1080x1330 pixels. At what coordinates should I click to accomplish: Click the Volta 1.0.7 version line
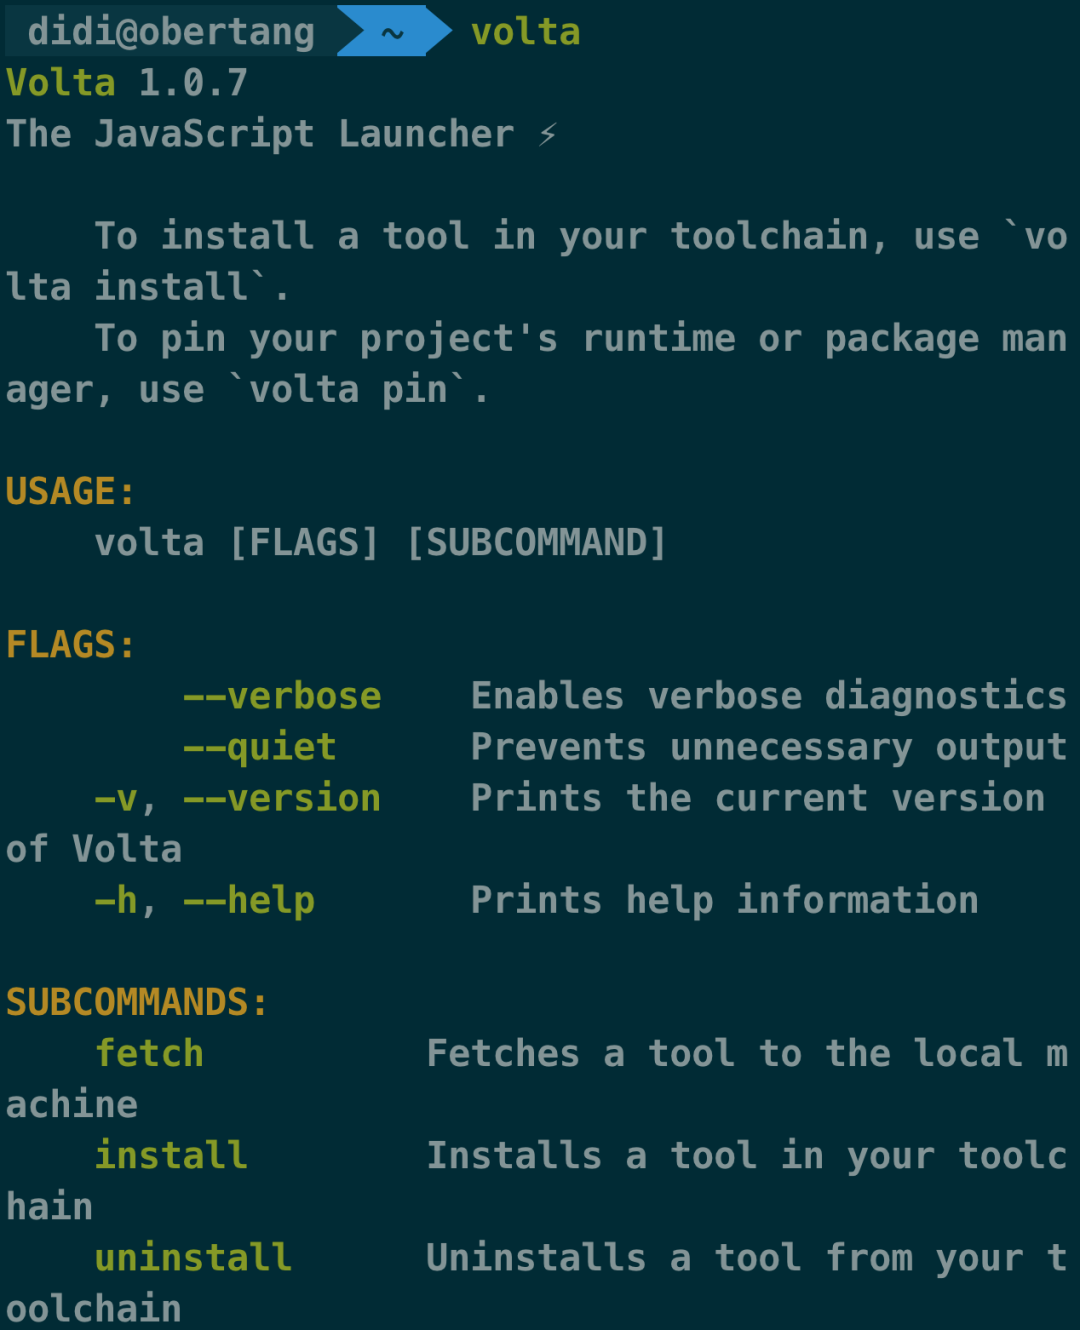click(127, 83)
